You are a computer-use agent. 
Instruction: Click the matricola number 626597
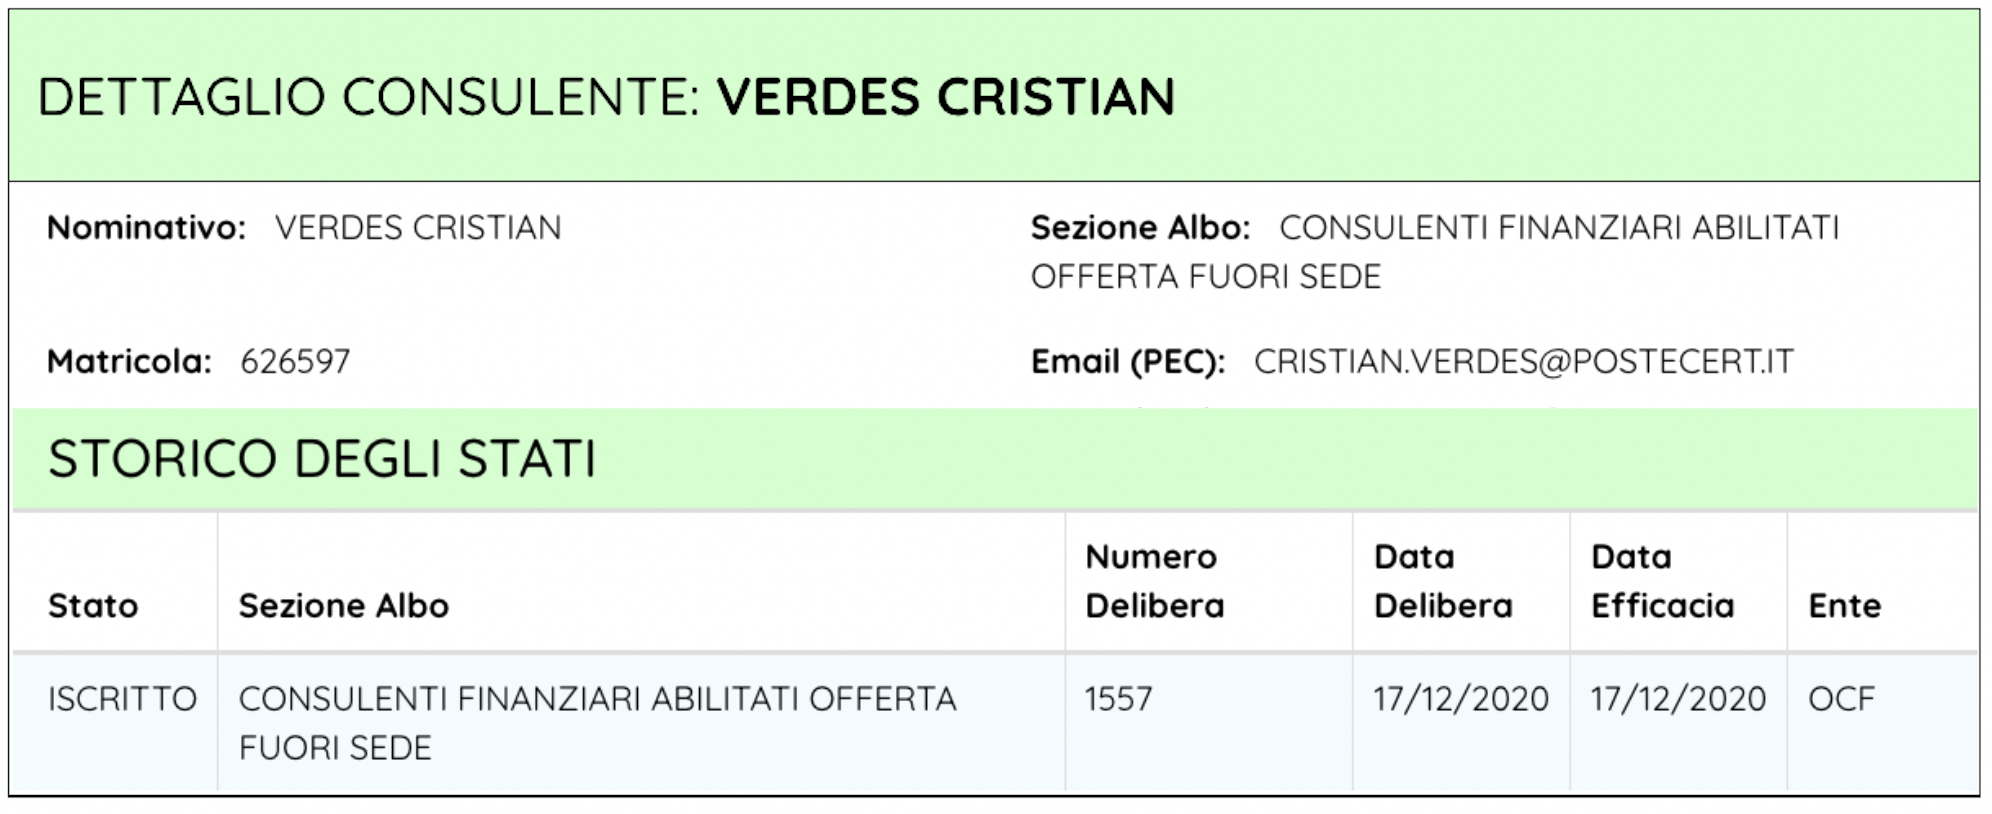click(x=295, y=361)
